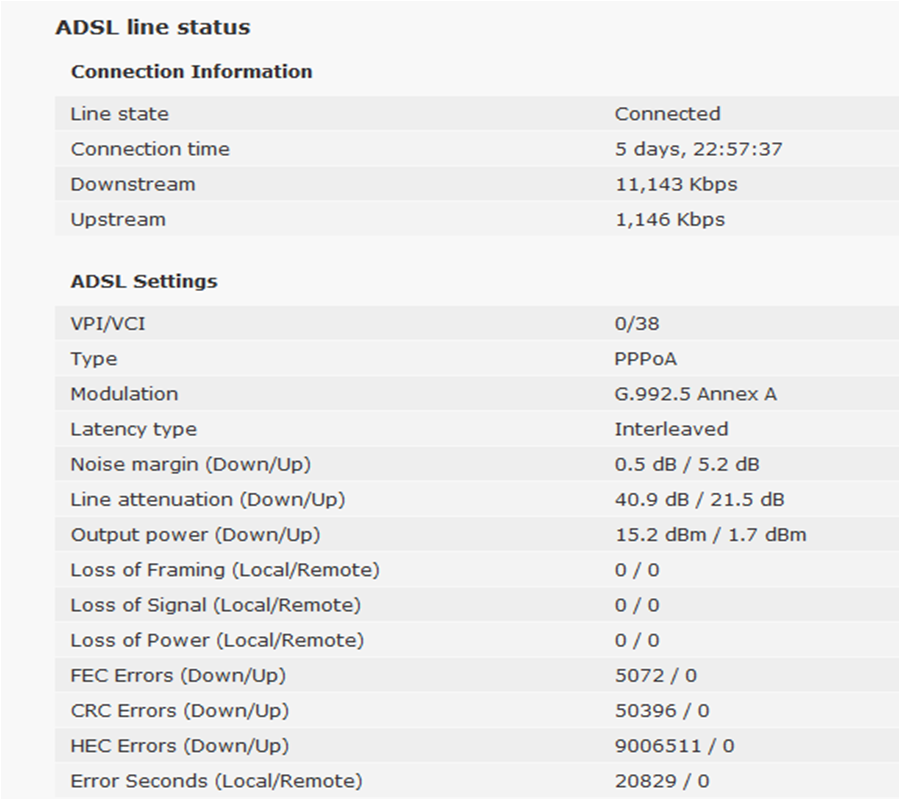
Task: Click the 'Noise margin (Down/Up)' label
Action: (x=191, y=464)
